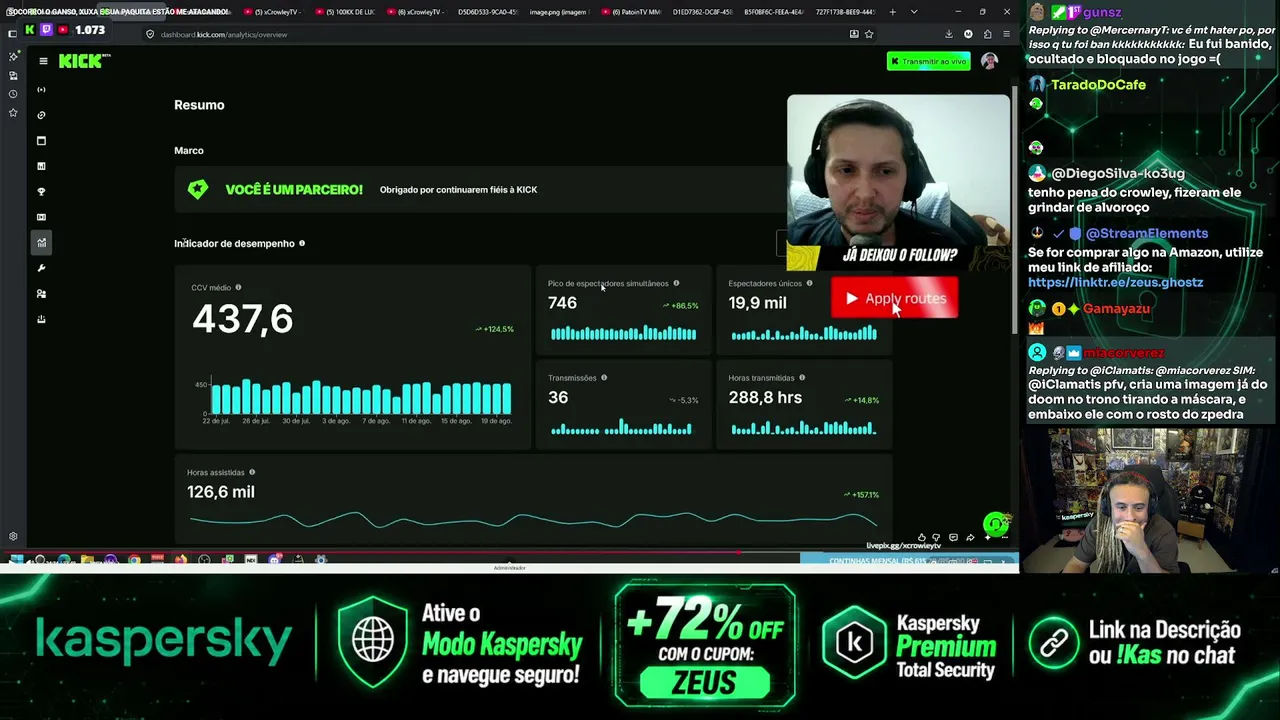Open the wrench settings sidebar icon
Screen dimensions: 1280x720
(41, 268)
